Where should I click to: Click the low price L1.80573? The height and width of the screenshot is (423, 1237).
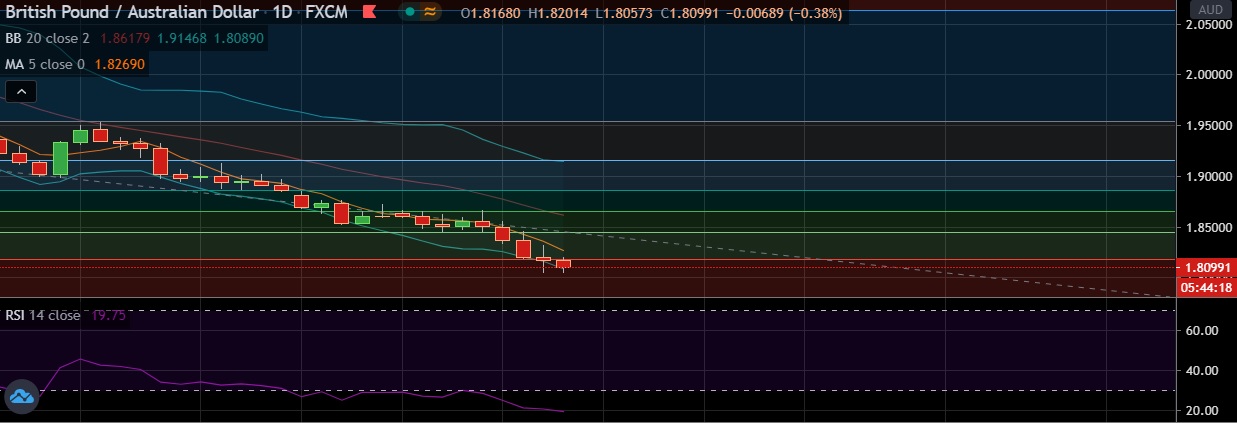pyautogui.click(x=622, y=14)
